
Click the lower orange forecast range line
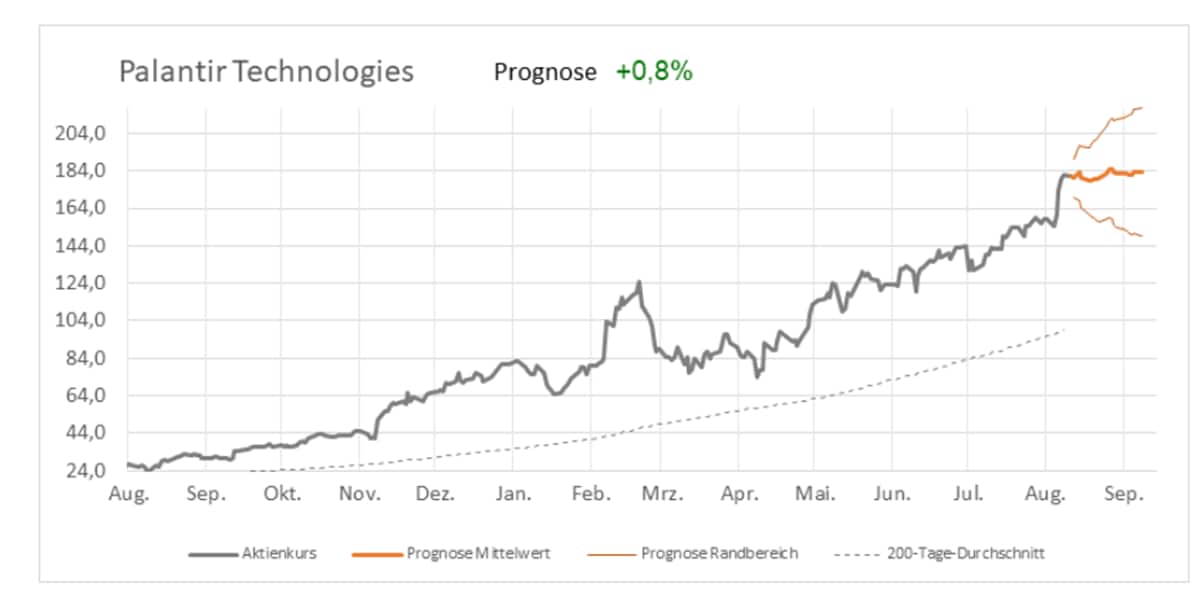click(1109, 224)
